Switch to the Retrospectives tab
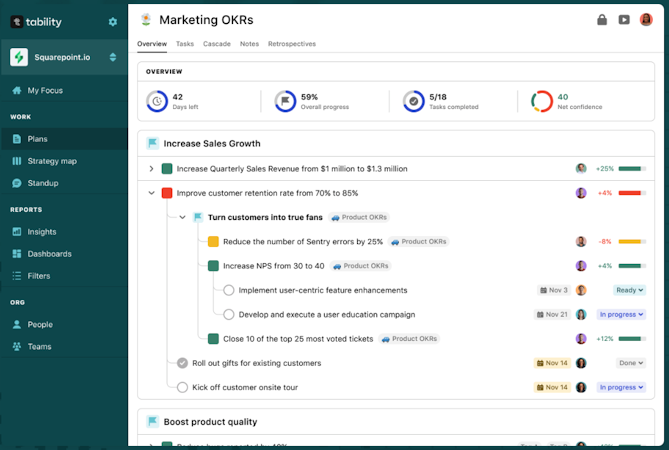Viewport: 669px width, 450px height. (x=292, y=44)
